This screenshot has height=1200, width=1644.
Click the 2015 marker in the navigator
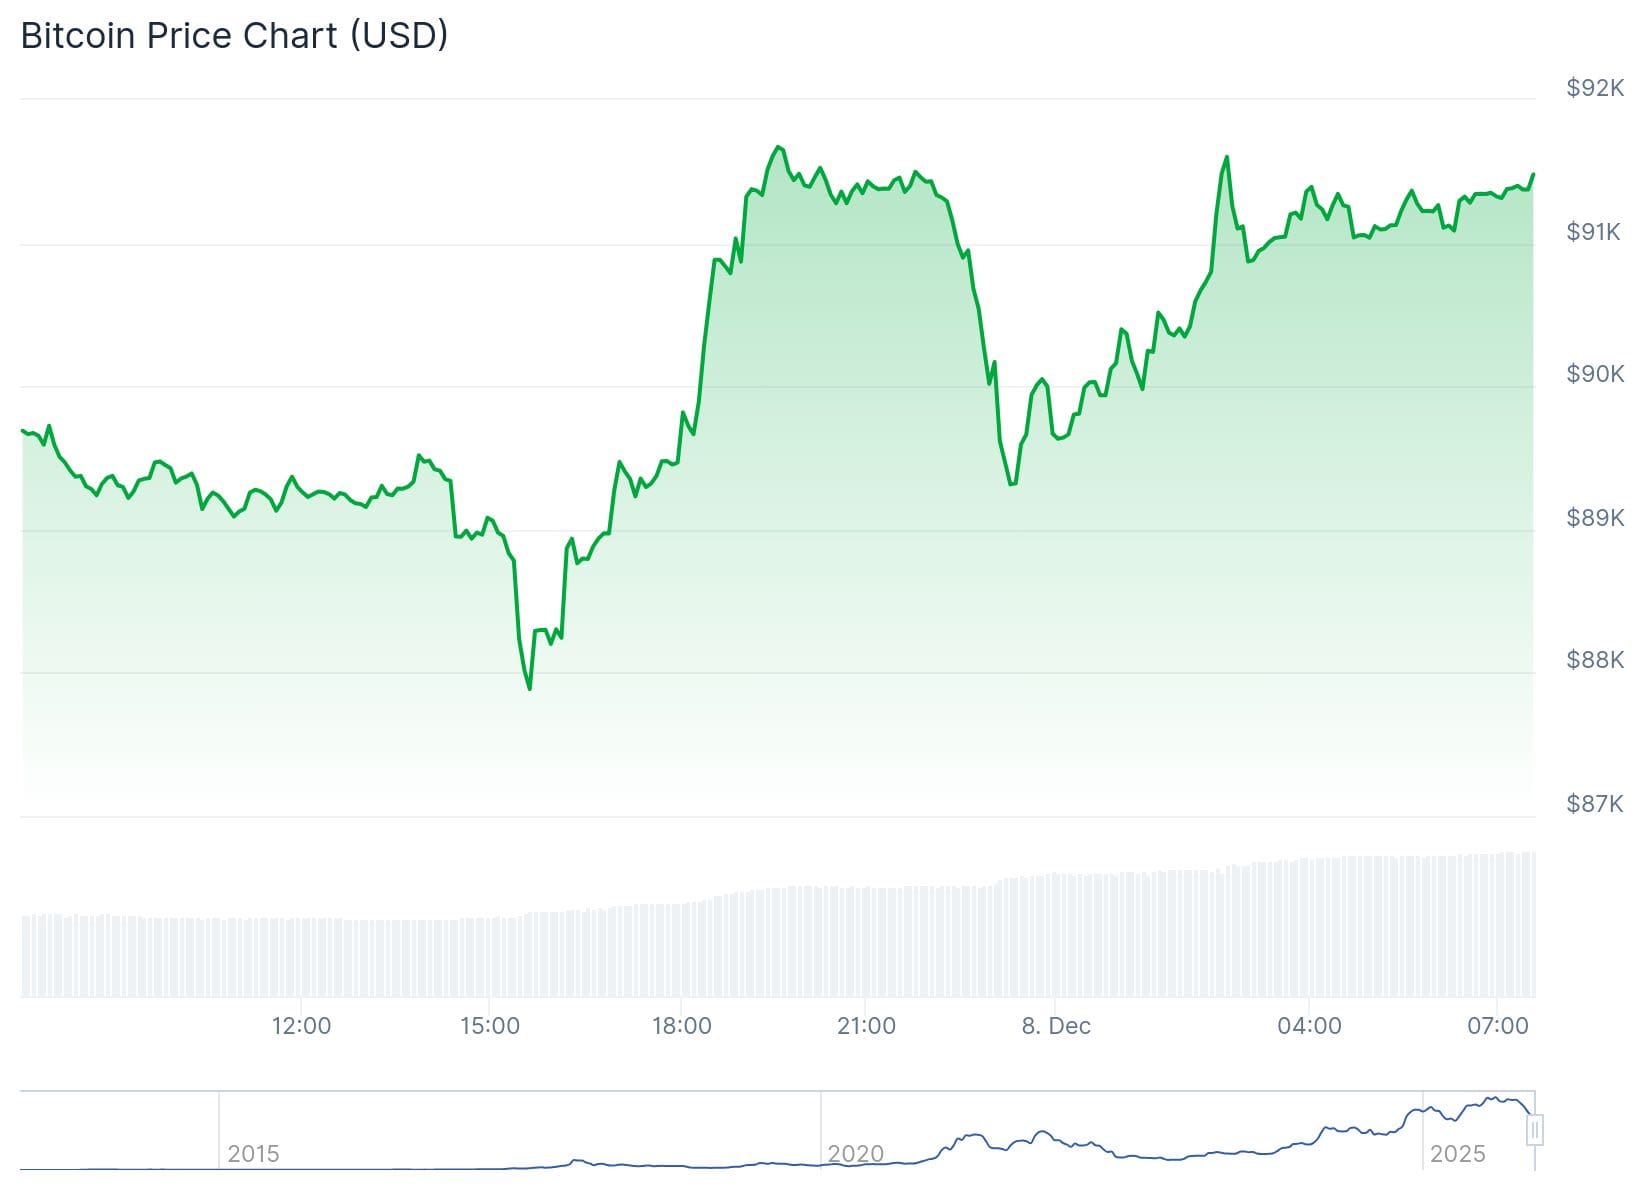tap(253, 1154)
